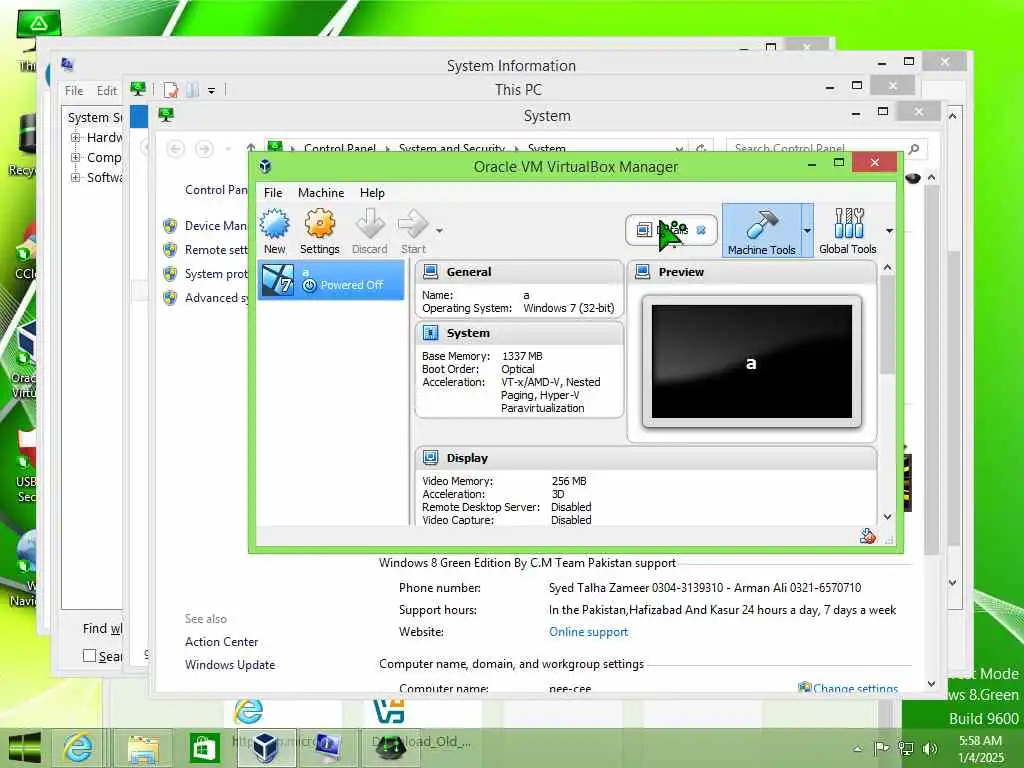
Task: Open the Help menu in VirtualBox
Action: (372, 193)
